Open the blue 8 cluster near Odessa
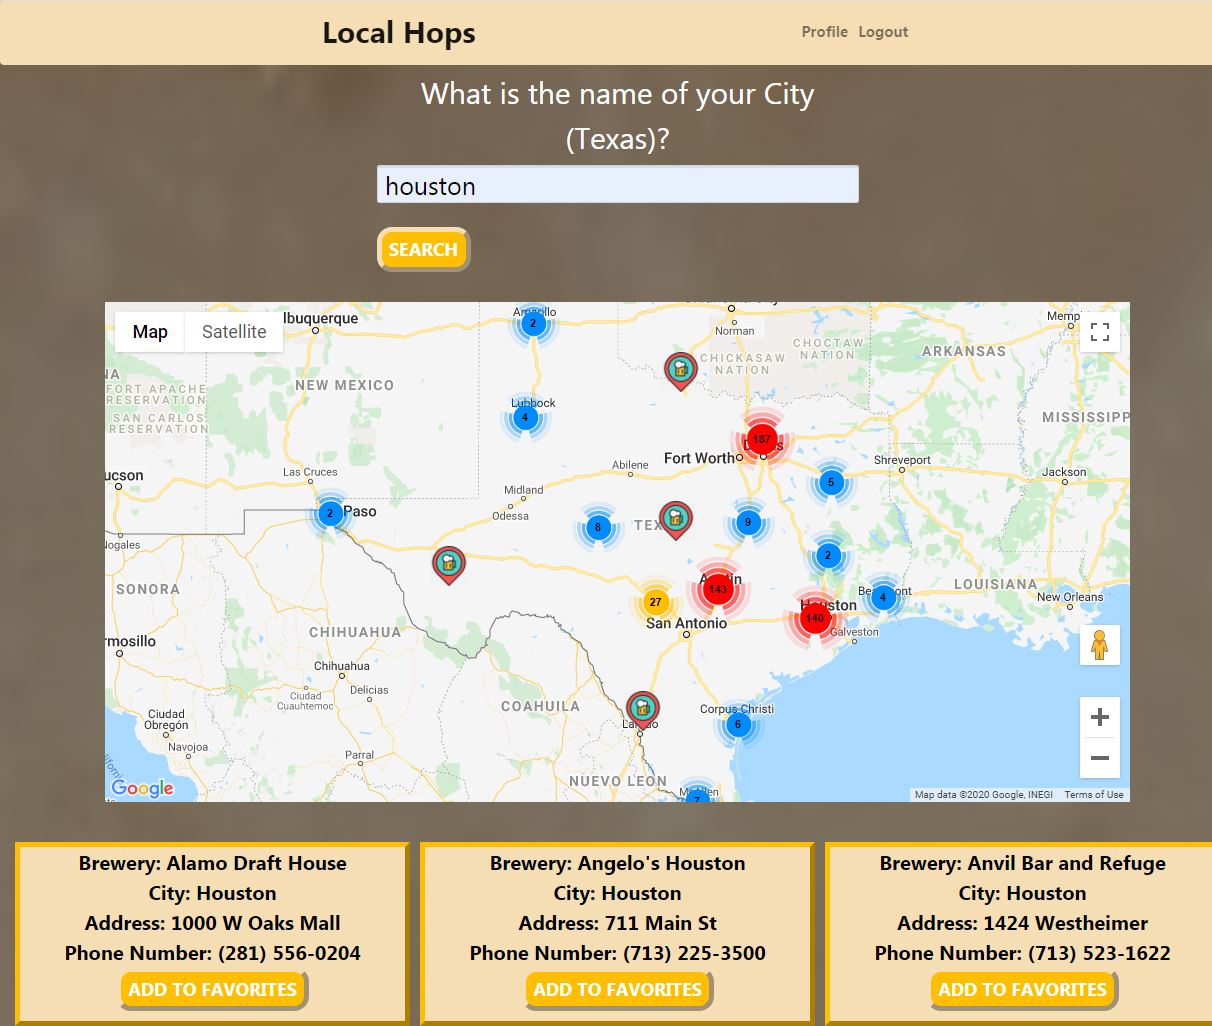The width and height of the screenshot is (1212, 1026). (598, 527)
